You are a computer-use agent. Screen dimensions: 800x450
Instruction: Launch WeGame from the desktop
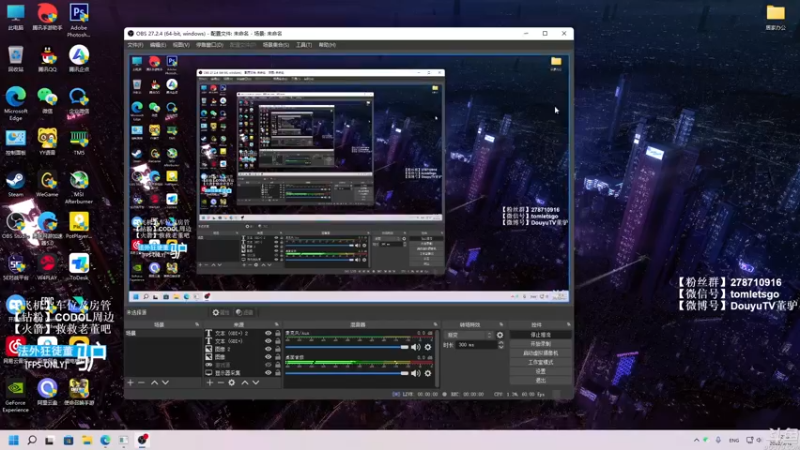click(x=47, y=185)
